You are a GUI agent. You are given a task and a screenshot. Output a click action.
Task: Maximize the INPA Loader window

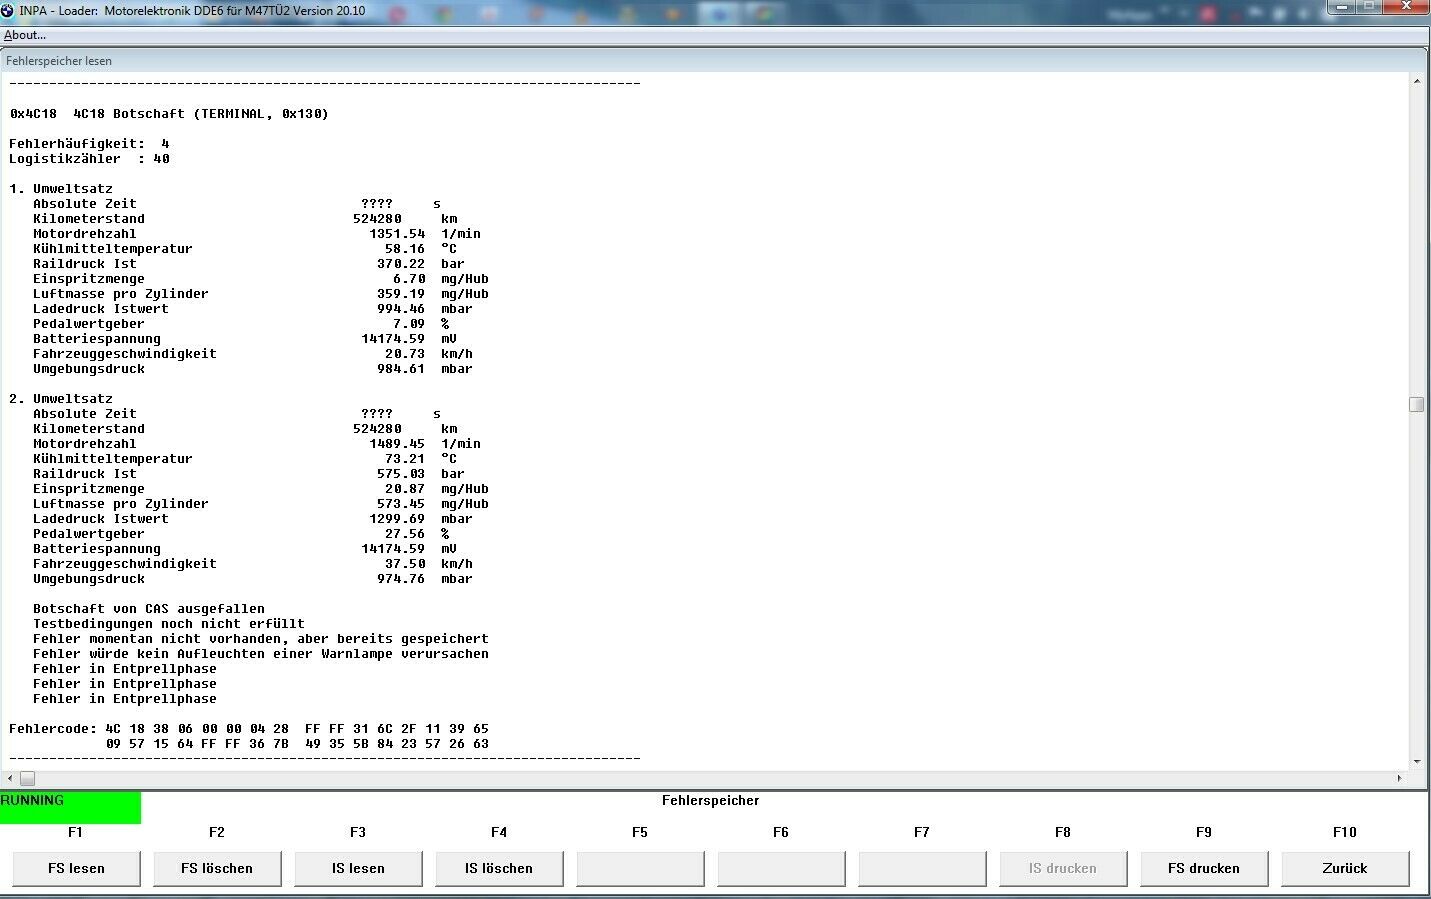(x=1369, y=7)
